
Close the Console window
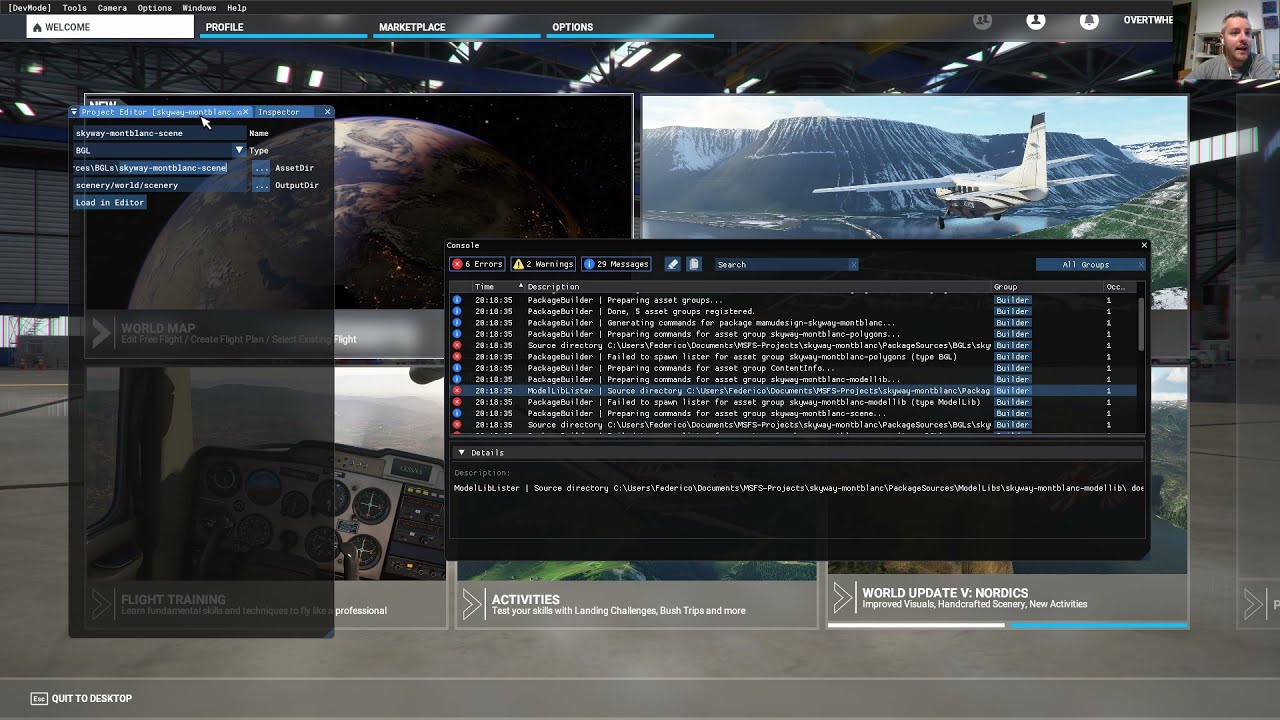click(x=1144, y=245)
